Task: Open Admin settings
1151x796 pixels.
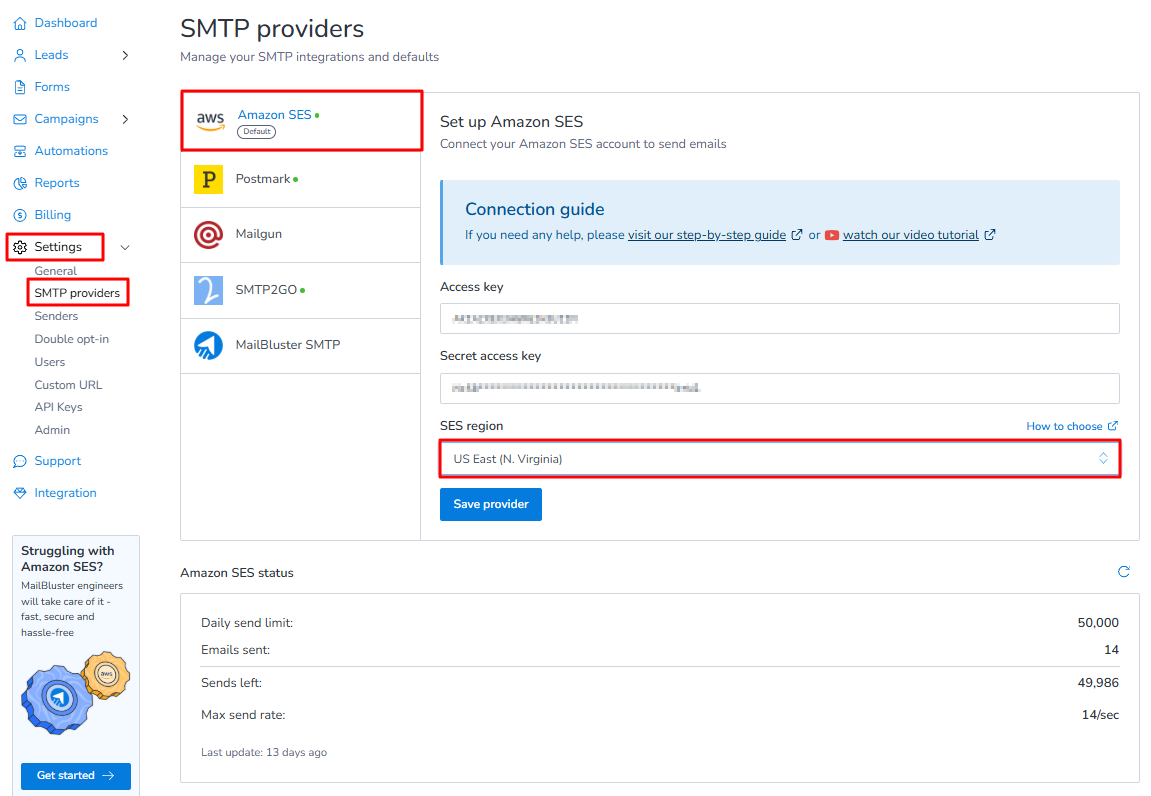Action: [x=52, y=430]
